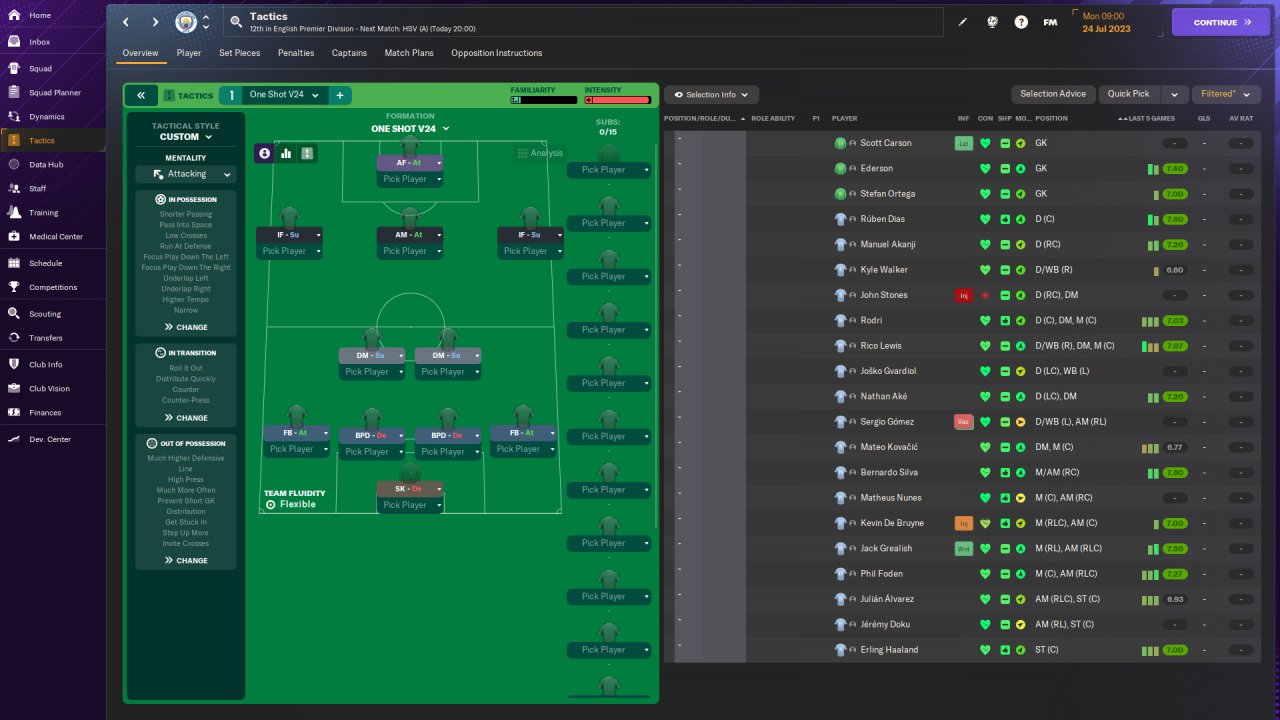Open the Finances page

(45, 412)
